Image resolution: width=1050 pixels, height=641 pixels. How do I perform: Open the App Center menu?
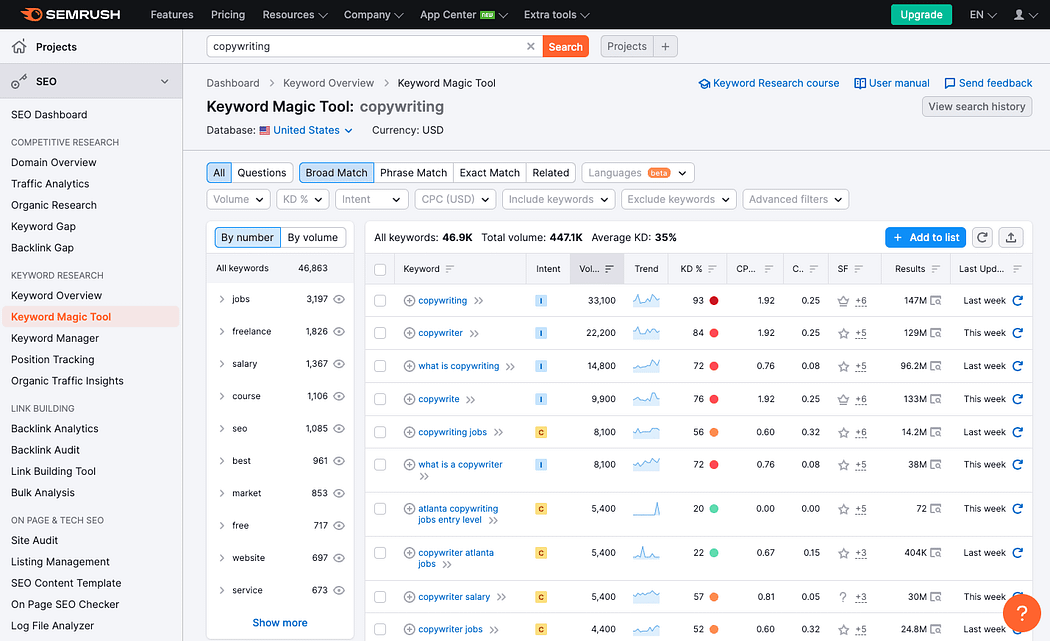(x=463, y=15)
